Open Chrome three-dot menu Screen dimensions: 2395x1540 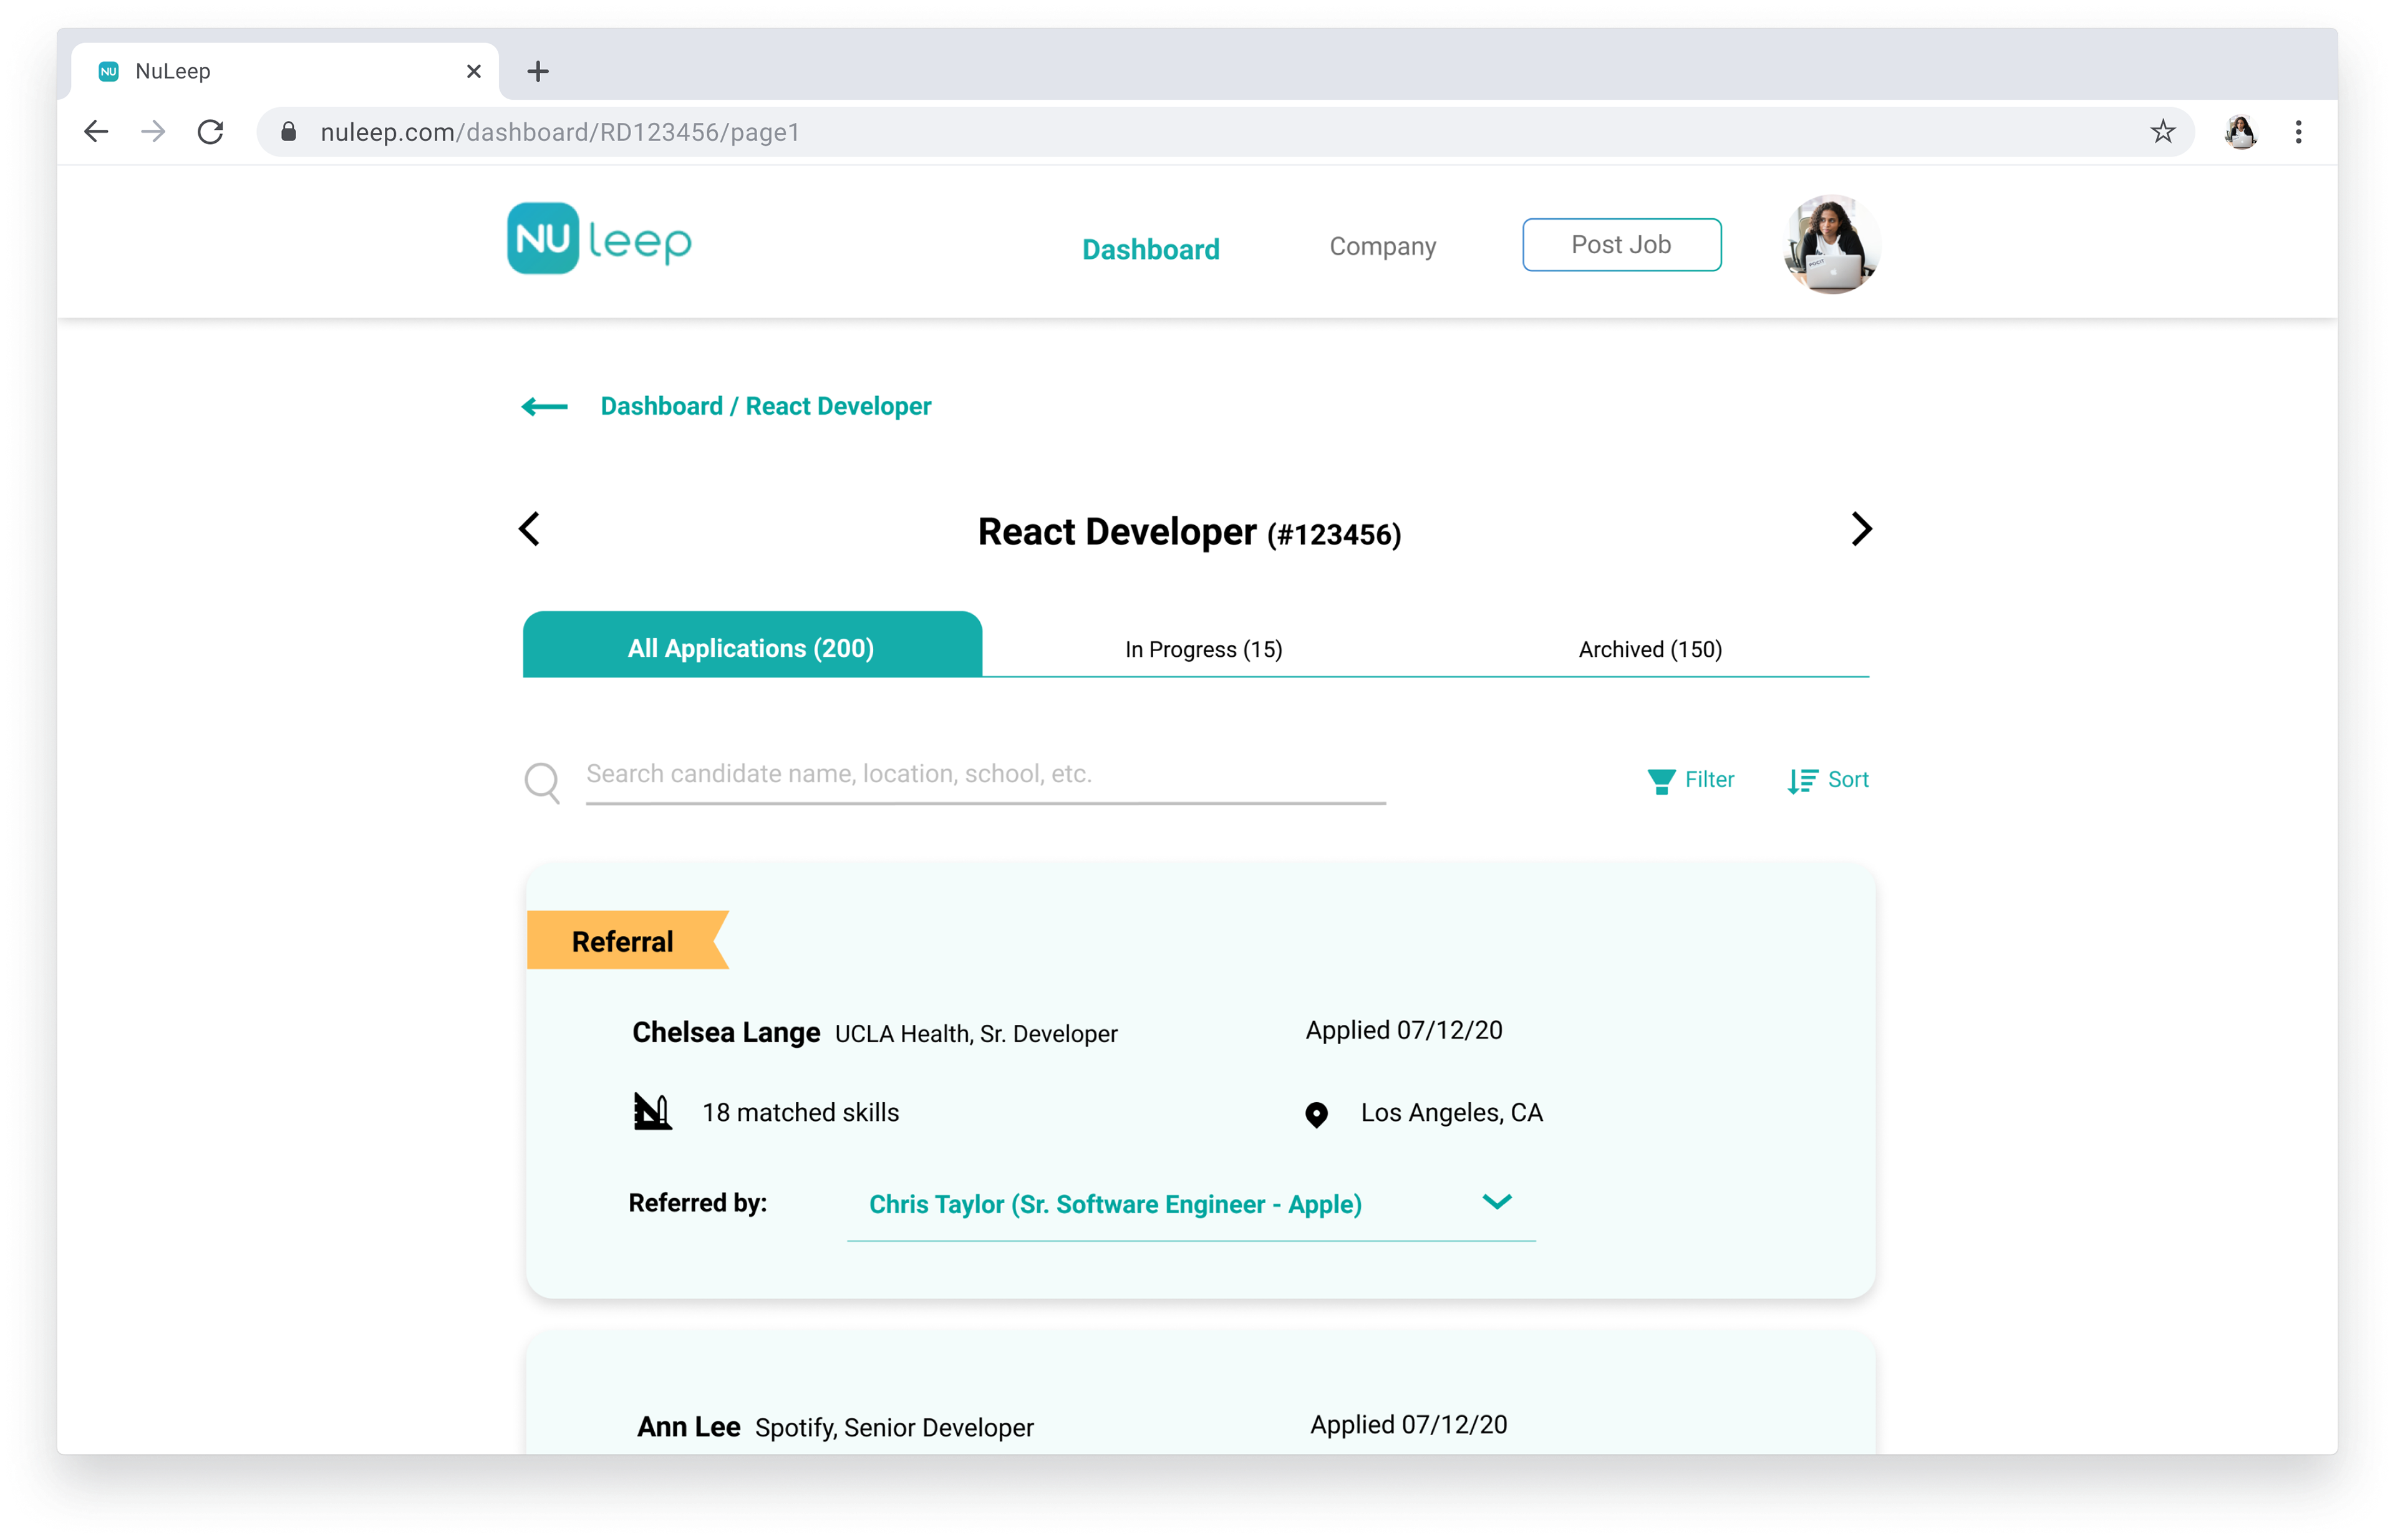point(2298,132)
